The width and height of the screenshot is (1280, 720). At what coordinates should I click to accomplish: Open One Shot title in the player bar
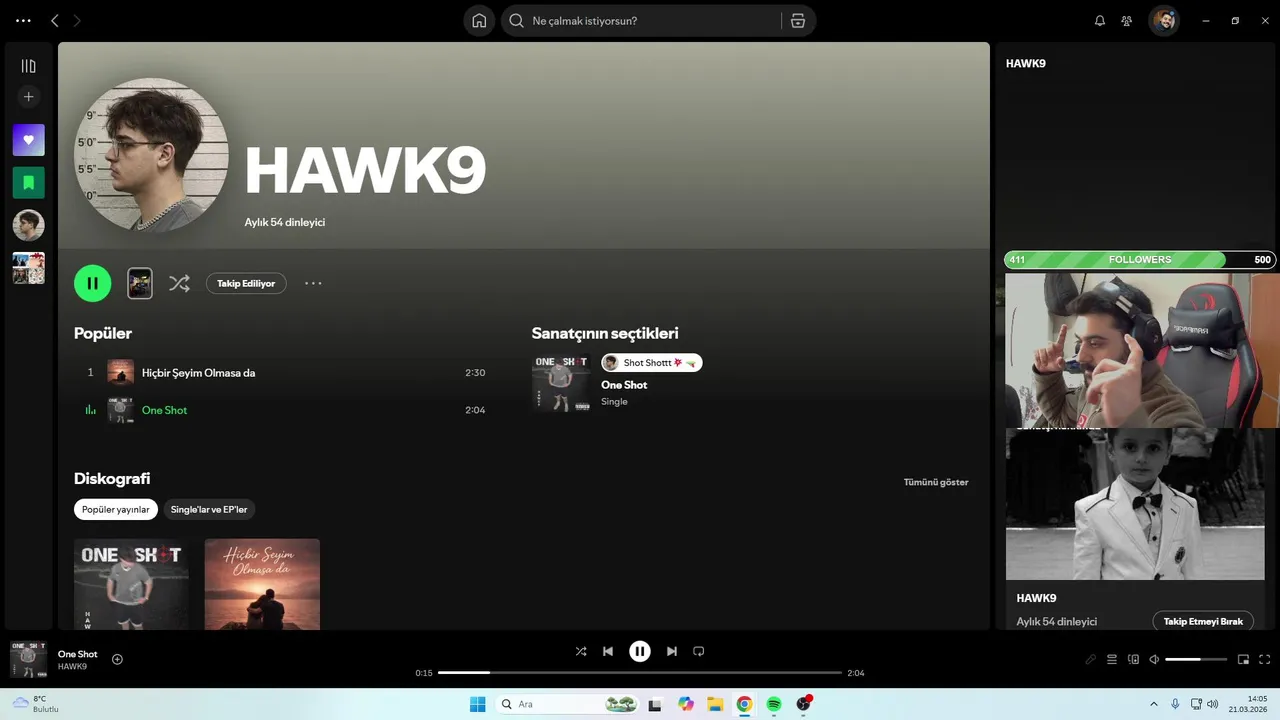click(78, 654)
